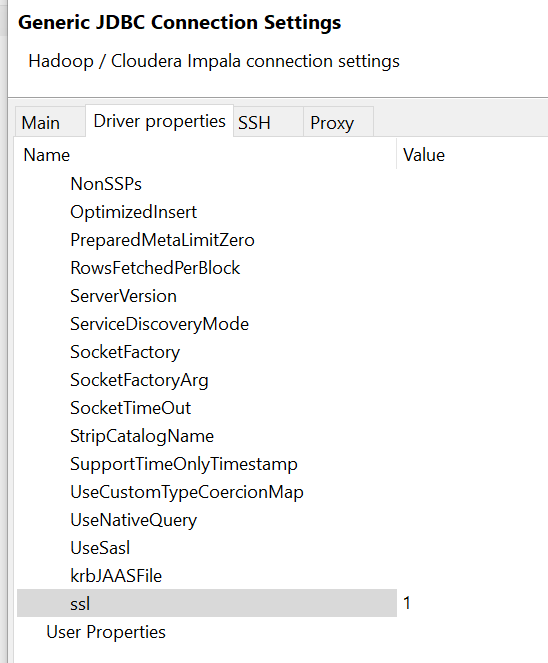Select the OptimizedInsert property
The image size is (548, 663).
pos(133,212)
